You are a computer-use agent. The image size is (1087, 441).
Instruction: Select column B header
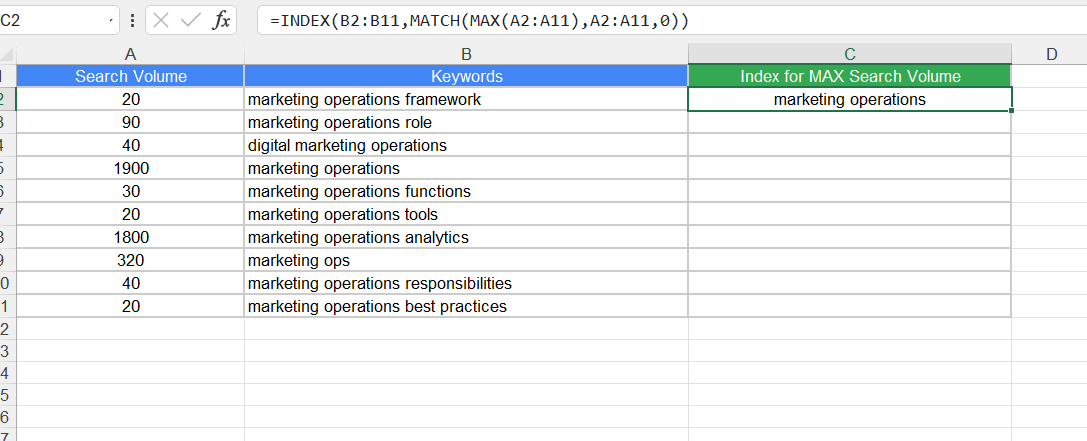(x=467, y=55)
